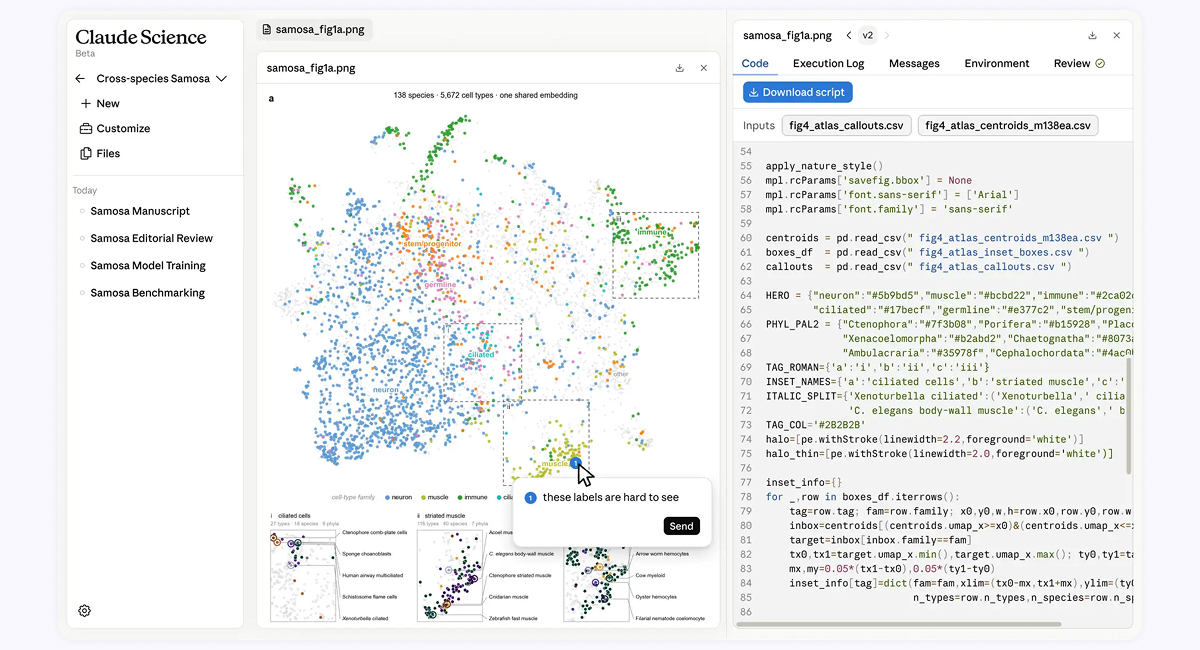The width and height of the screenshot is (1200, 650).
Task: Click the Inputs label in code panel
Action: (759, 126)
